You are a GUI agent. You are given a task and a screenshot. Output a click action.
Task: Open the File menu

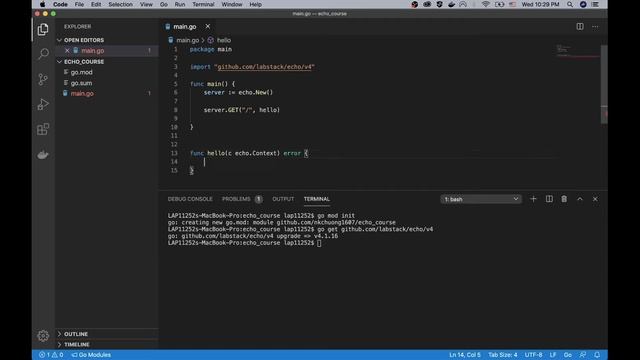[79, 4]
